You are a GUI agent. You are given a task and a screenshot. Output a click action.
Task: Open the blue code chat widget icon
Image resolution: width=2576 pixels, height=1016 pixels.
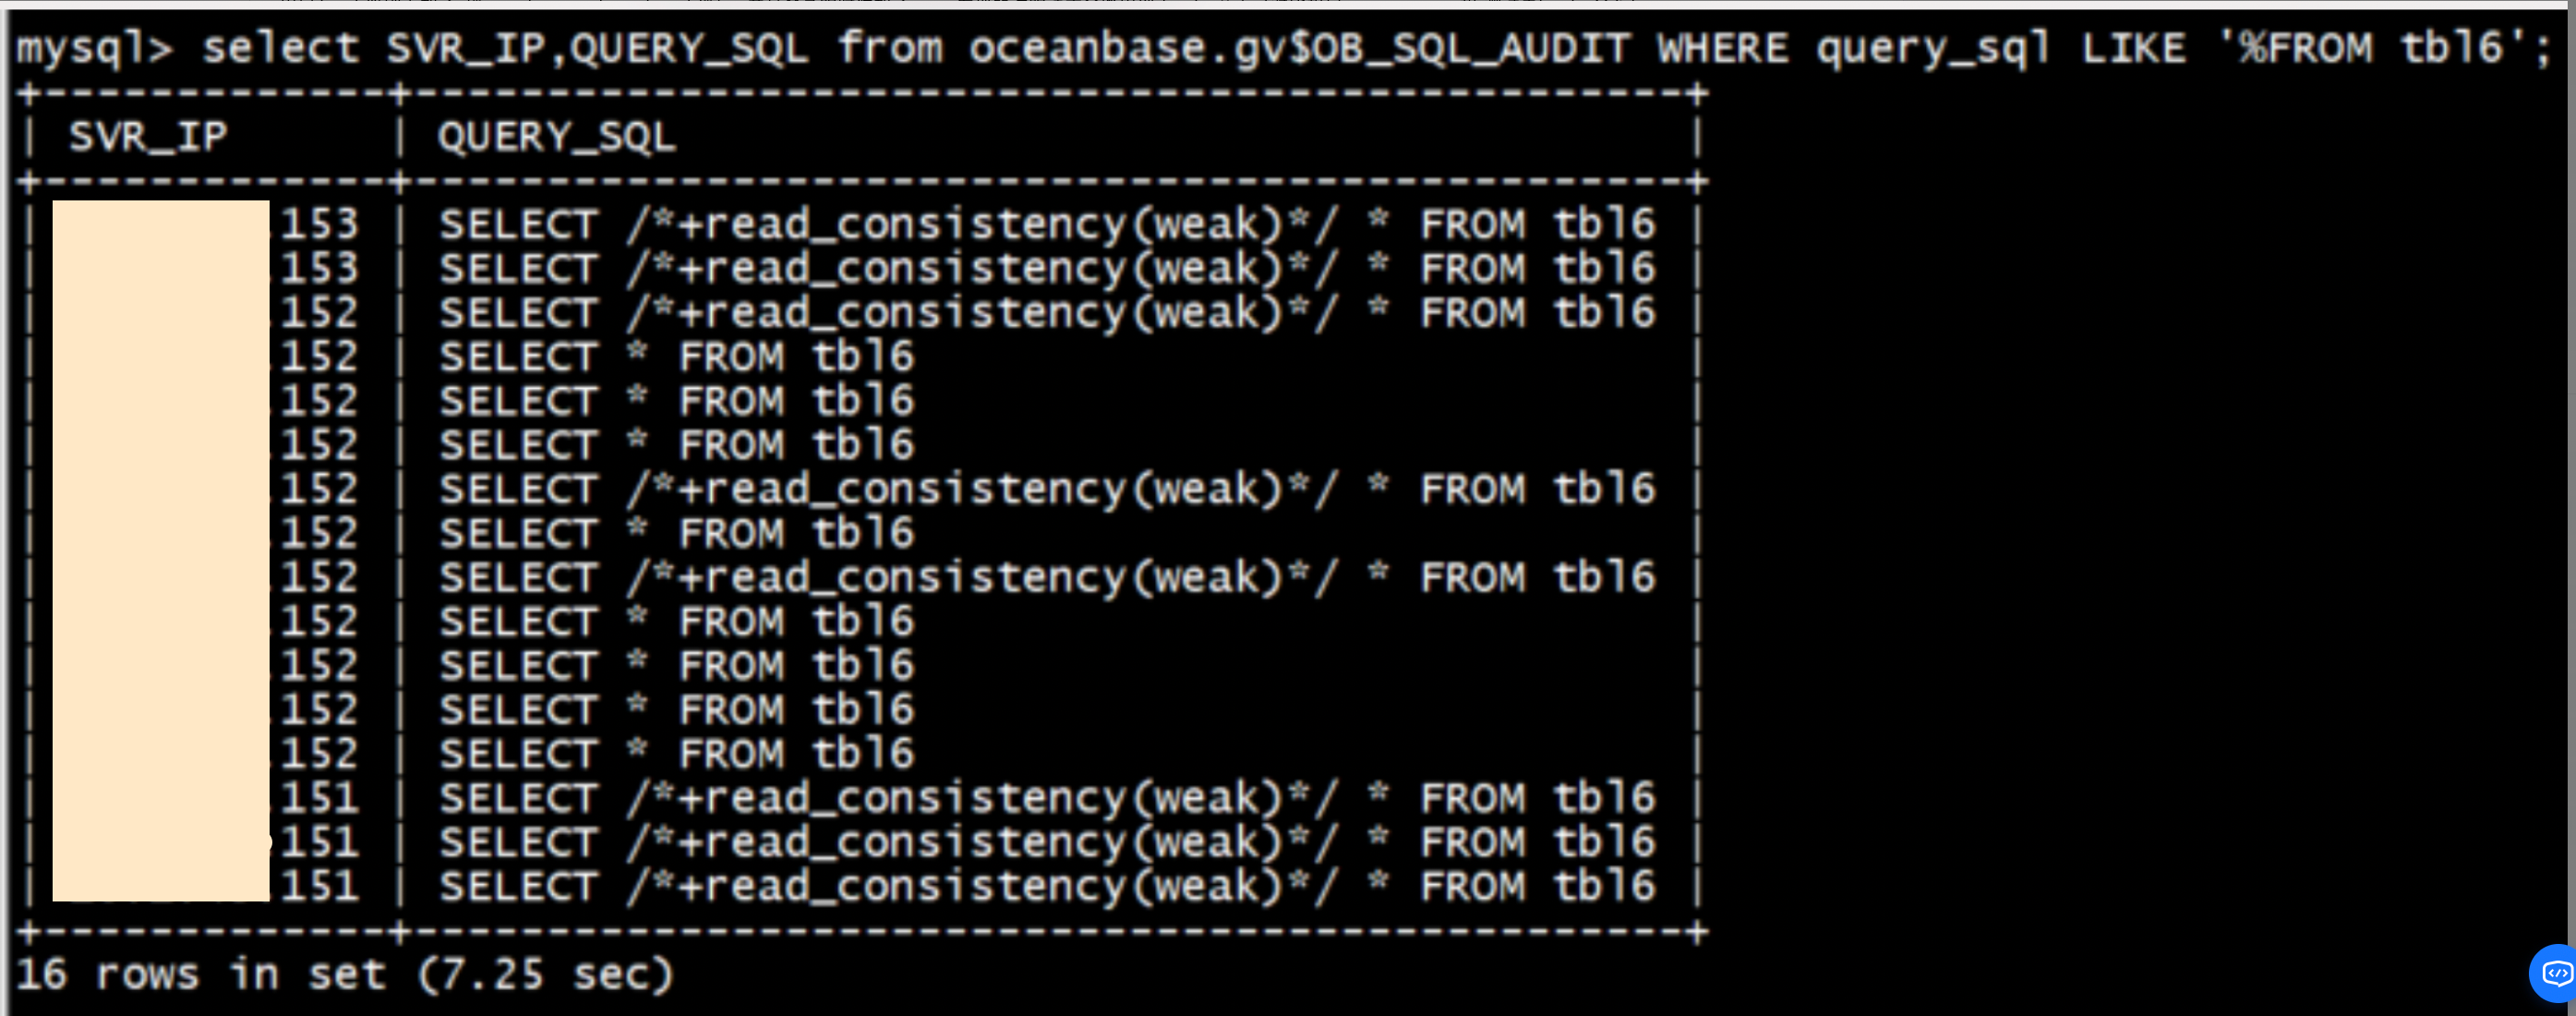click(2555, 972)
